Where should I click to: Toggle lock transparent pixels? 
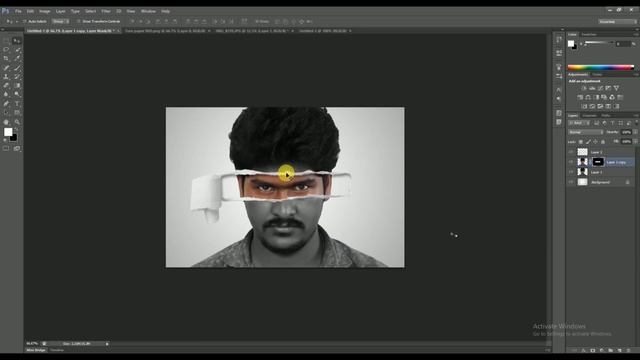tap(581, 142)
